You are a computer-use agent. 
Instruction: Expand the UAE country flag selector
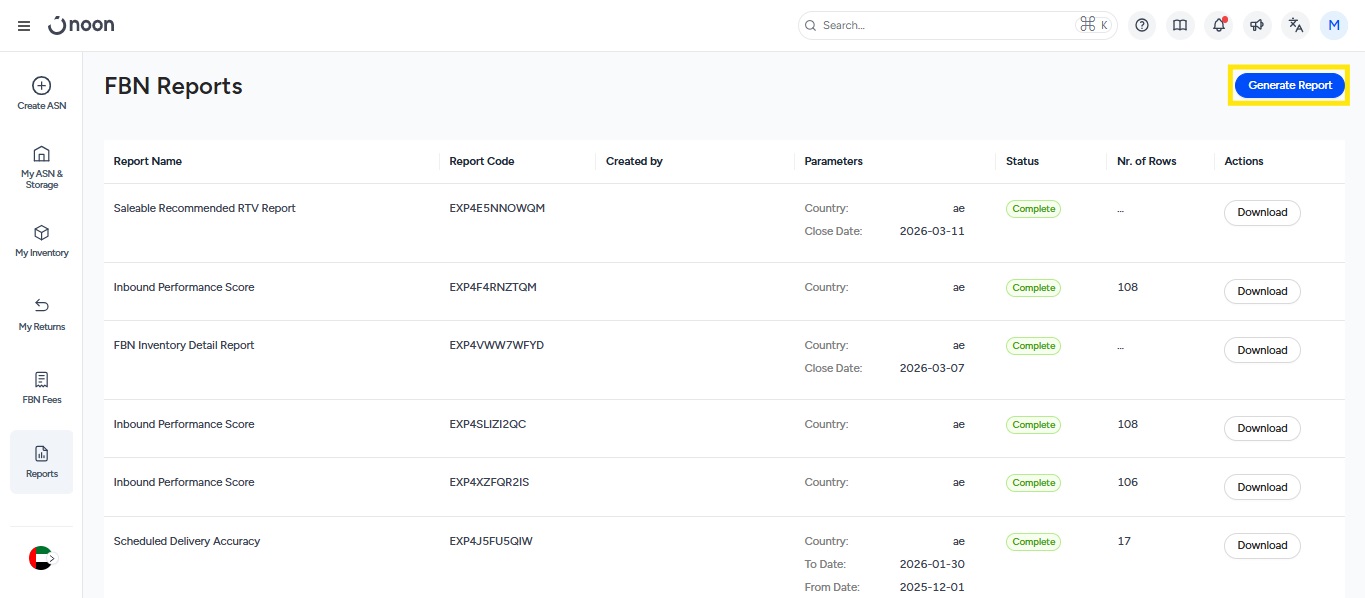coord(42,558)
